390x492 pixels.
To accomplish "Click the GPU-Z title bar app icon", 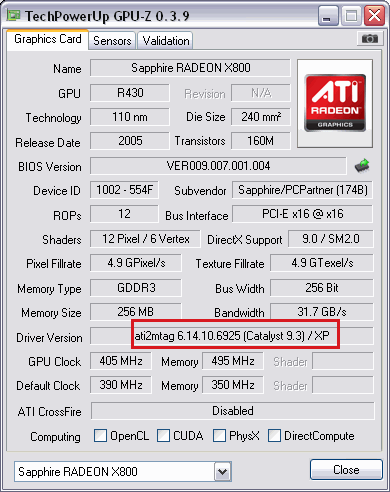I will coord(14,15).
